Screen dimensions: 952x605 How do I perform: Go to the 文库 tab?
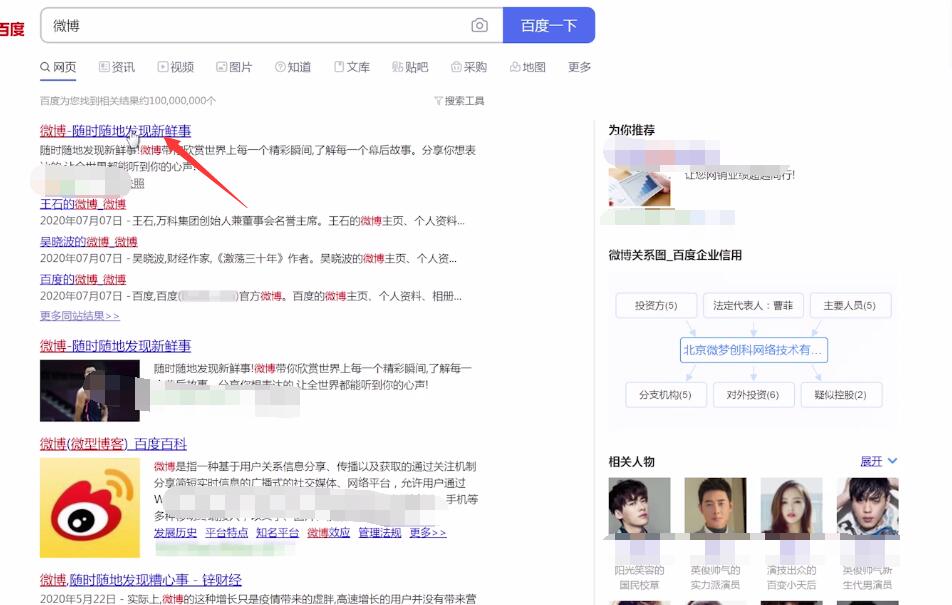[x=352, y=67]
